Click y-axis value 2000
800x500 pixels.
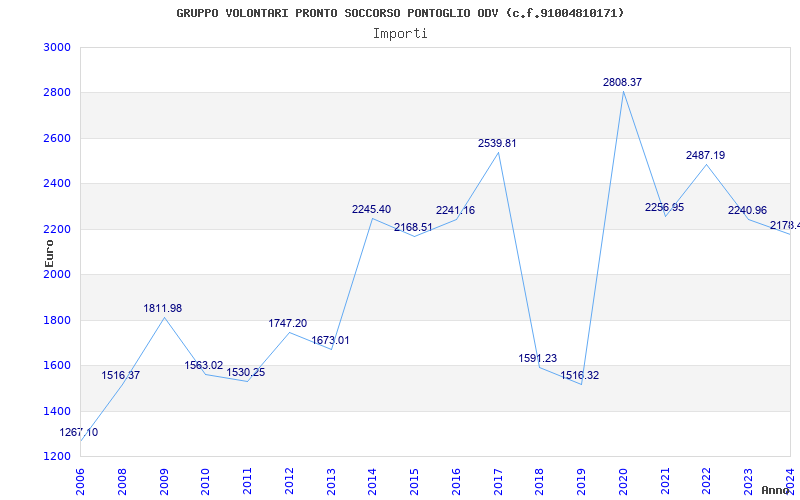pyautogui.click(x=57, y=274)
